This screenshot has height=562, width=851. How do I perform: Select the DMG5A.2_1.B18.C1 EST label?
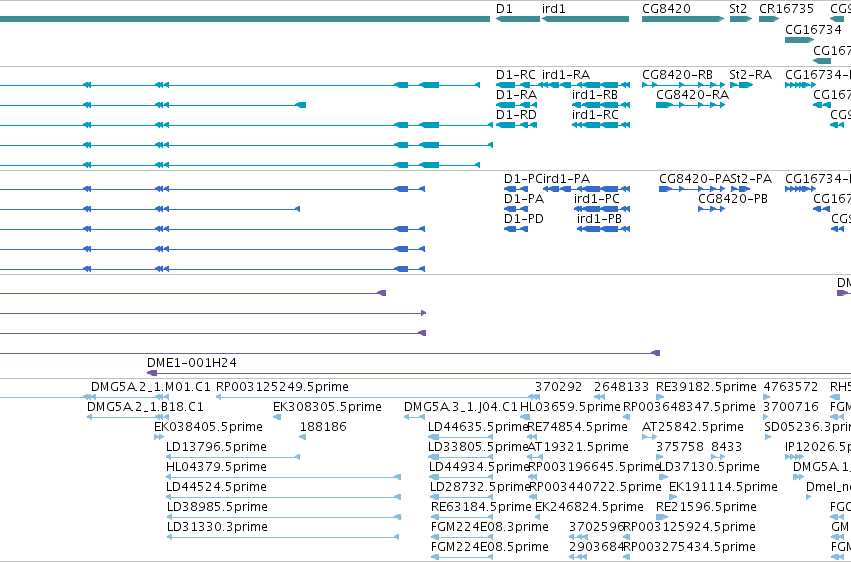pos(145,407)
